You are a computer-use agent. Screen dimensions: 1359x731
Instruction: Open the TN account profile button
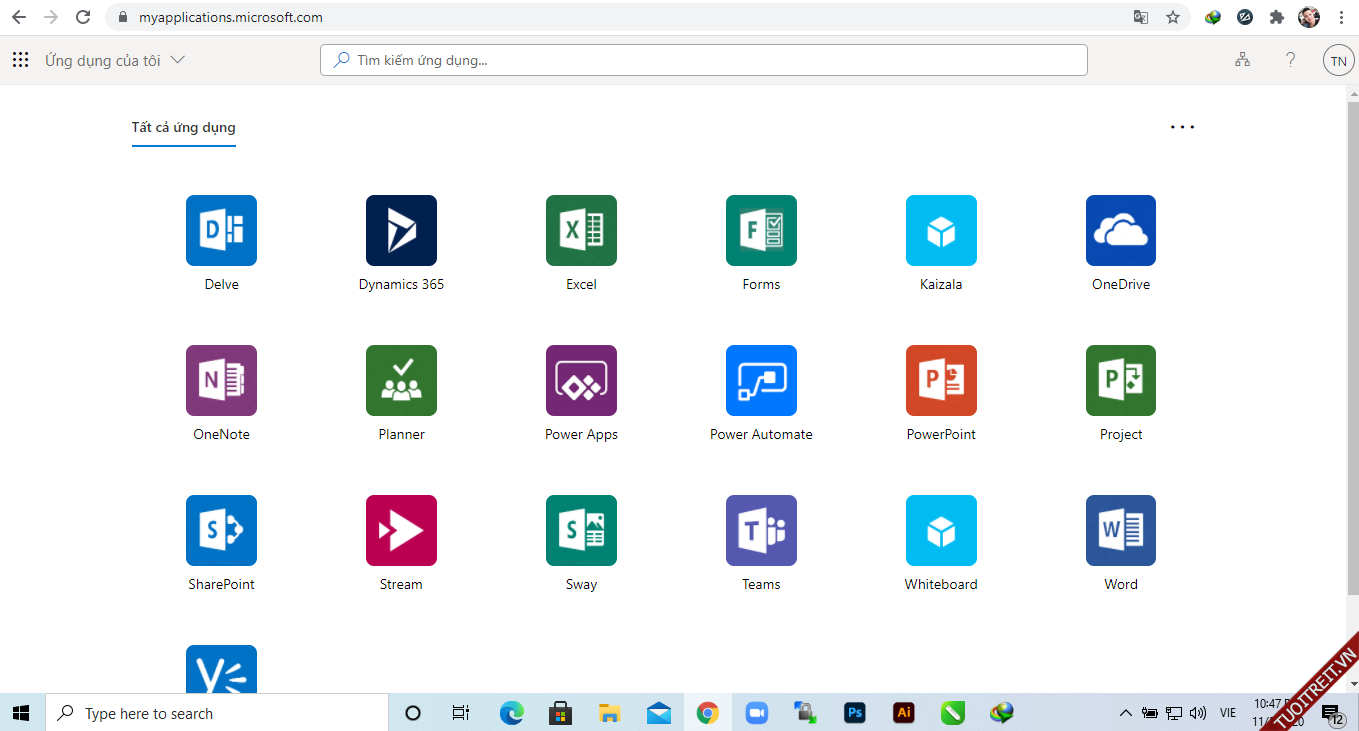pos(1338,60)
